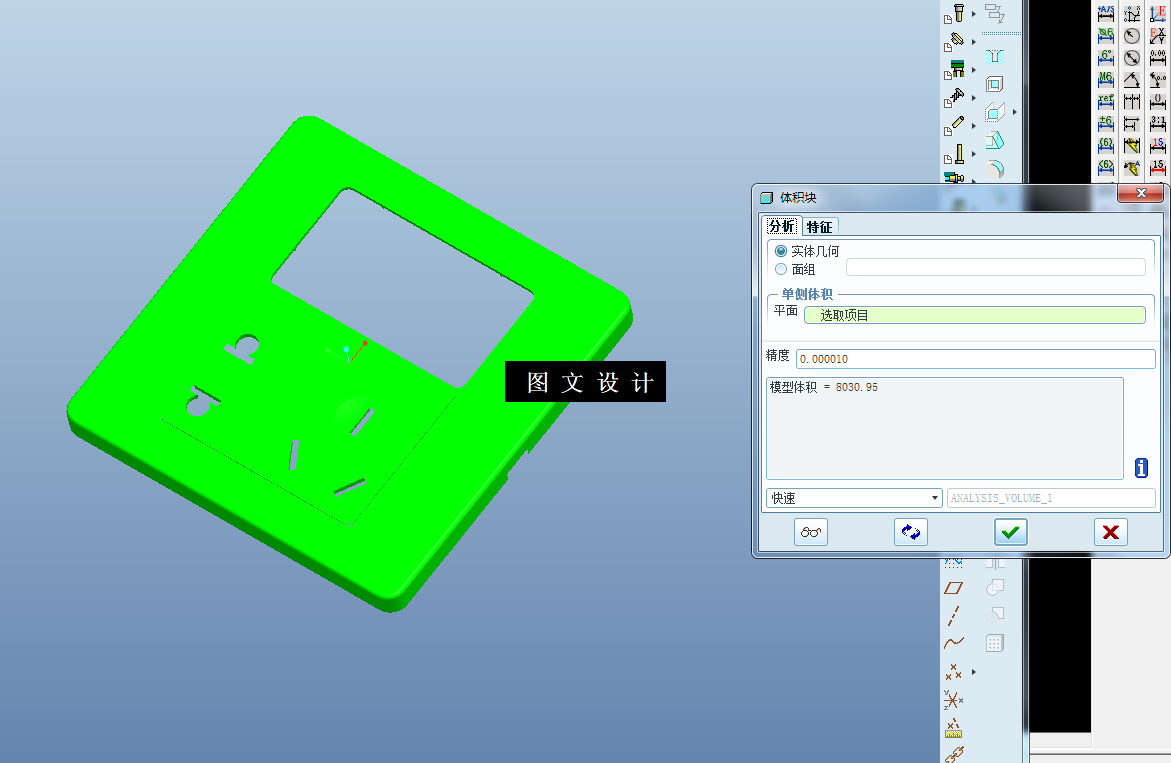The image size is (1171, 763).
Task: Expand the guide pin flyout arrow
Action: click(974, 14)
